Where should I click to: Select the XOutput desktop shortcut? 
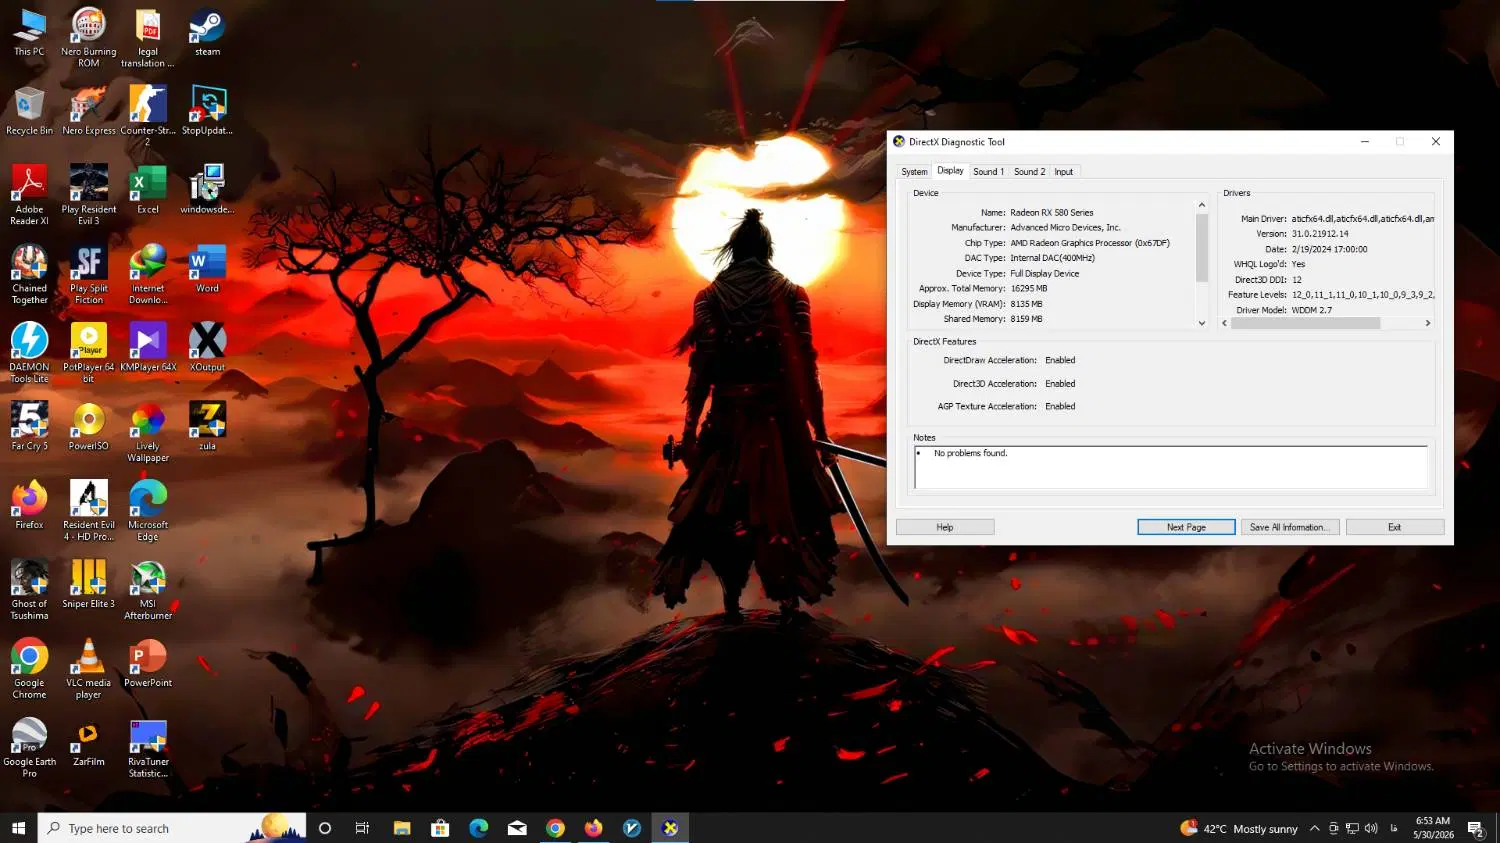coord(207,348)
